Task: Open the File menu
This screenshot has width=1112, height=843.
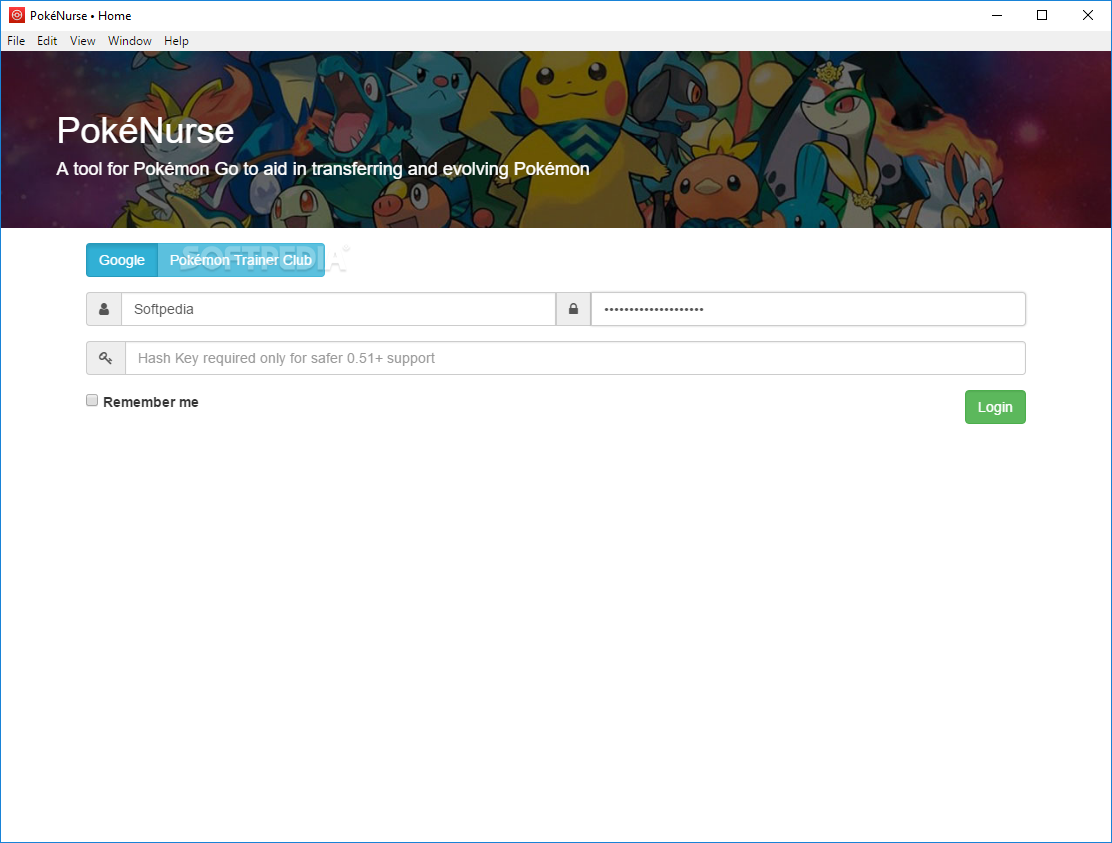Action: point(16,41)
